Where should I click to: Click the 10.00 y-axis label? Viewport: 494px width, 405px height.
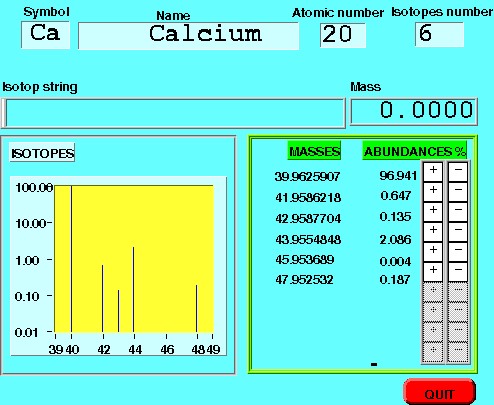[31, 223]
